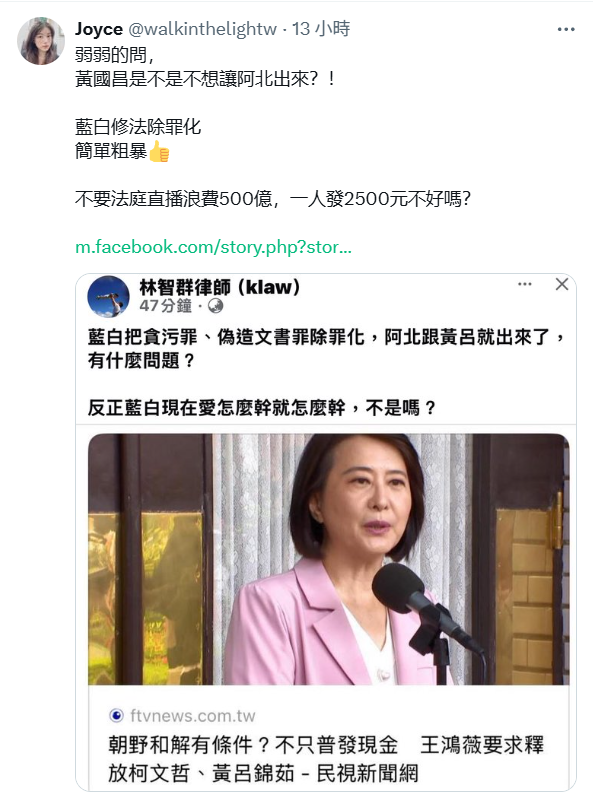This screenshot has width=593, height=798.
Task: Open the @walkinthelightw handle profile
Action: point(202,29)
